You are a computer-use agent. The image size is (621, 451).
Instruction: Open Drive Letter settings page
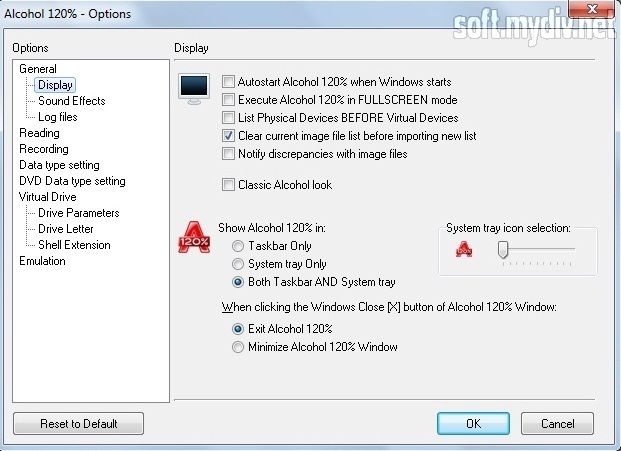coord(66,229)
